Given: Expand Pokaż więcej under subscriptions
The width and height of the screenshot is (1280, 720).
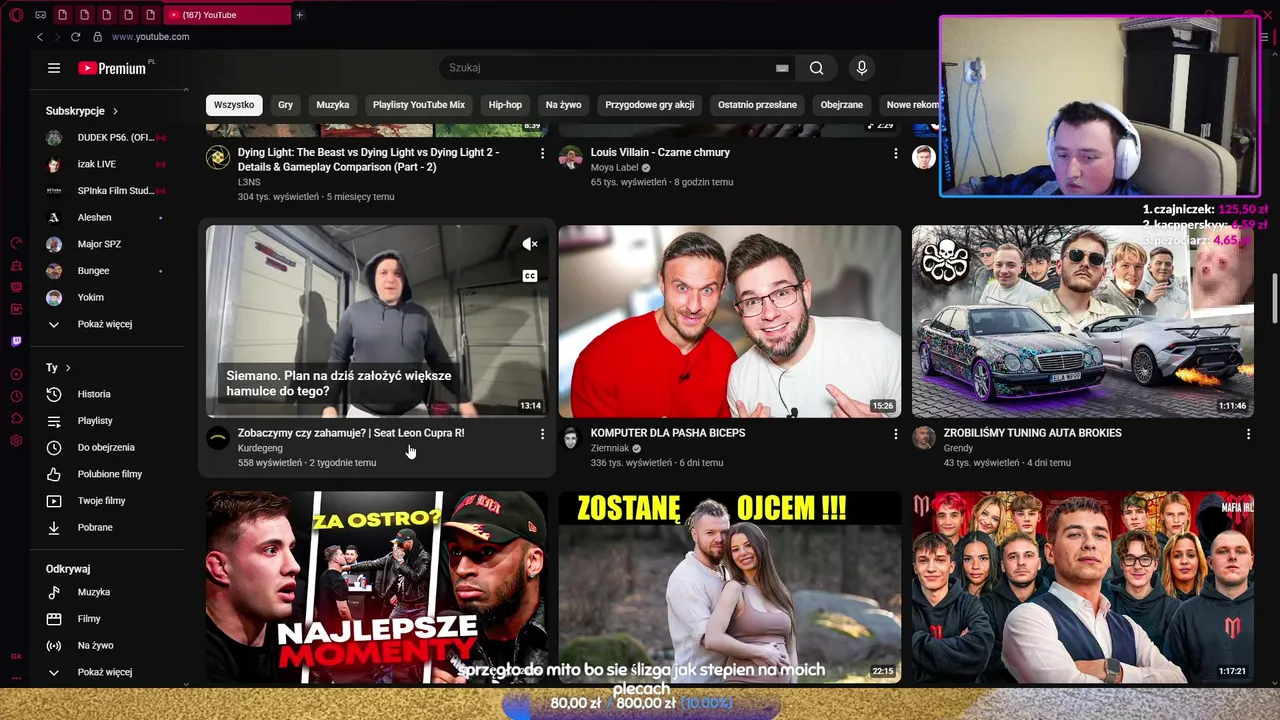Looking at the screenshot, I should [x=106, y=324].
